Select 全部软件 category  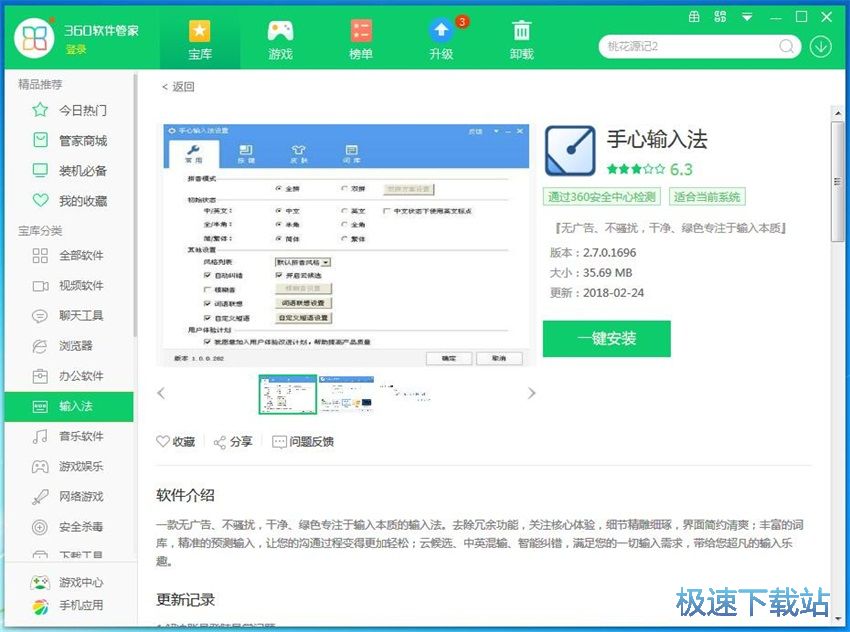click(x=69, y=255)
